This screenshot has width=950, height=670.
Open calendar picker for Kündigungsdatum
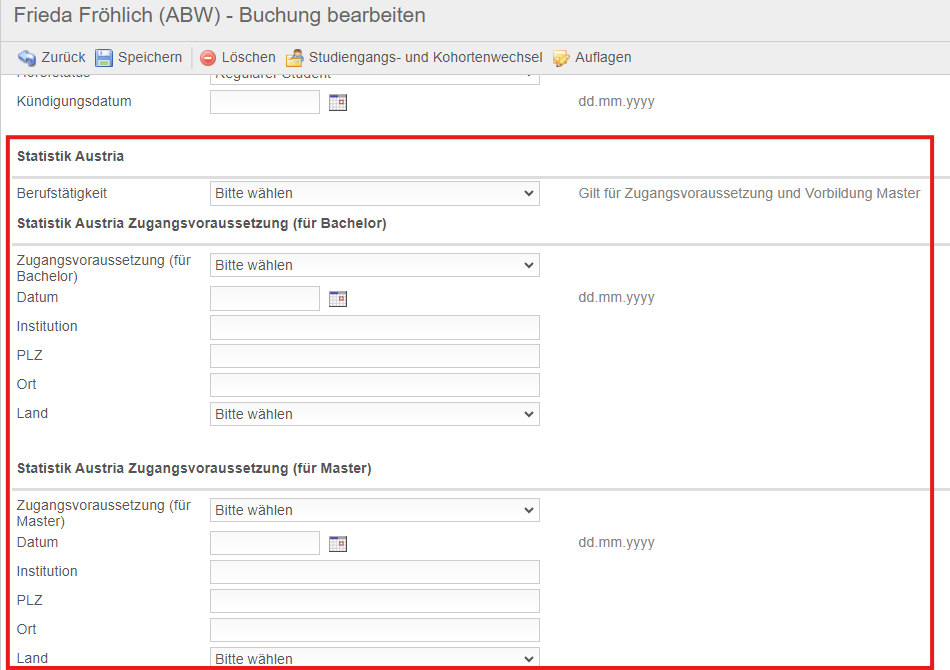click(x=338, y=102)
